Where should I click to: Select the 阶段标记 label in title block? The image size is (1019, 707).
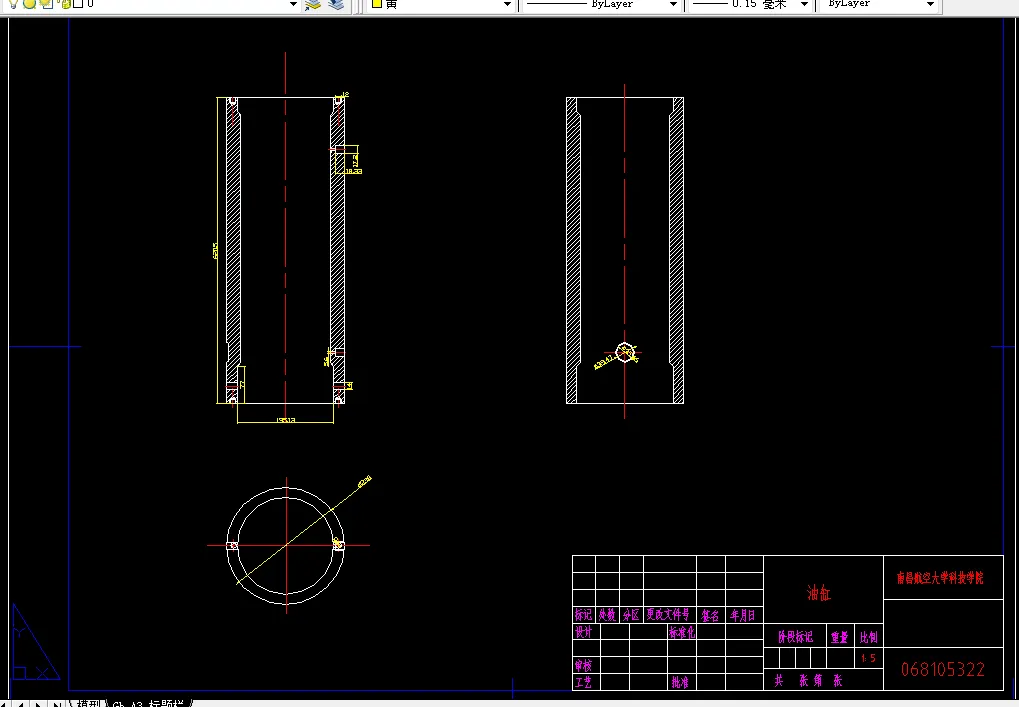[x=795, y=637]
